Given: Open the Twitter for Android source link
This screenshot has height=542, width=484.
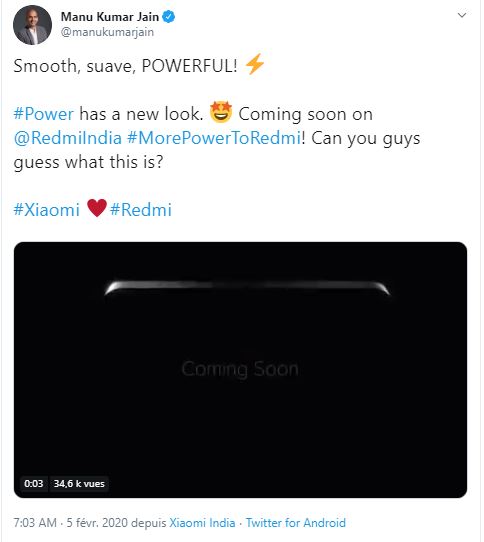Looking at the screenshot, I should [296, 523].
